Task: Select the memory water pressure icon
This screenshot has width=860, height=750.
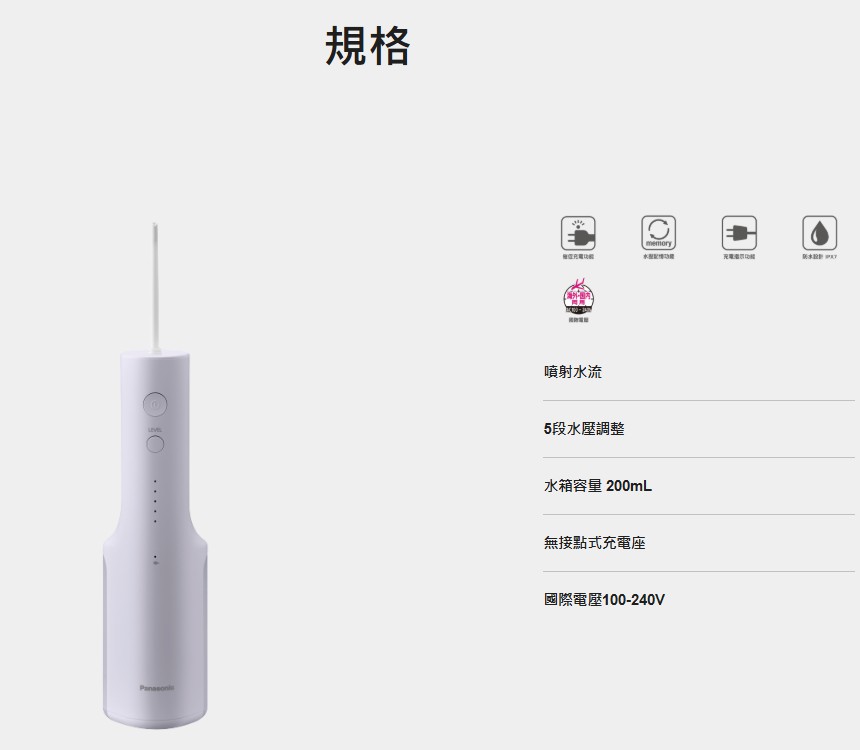Action: point(658,233)
